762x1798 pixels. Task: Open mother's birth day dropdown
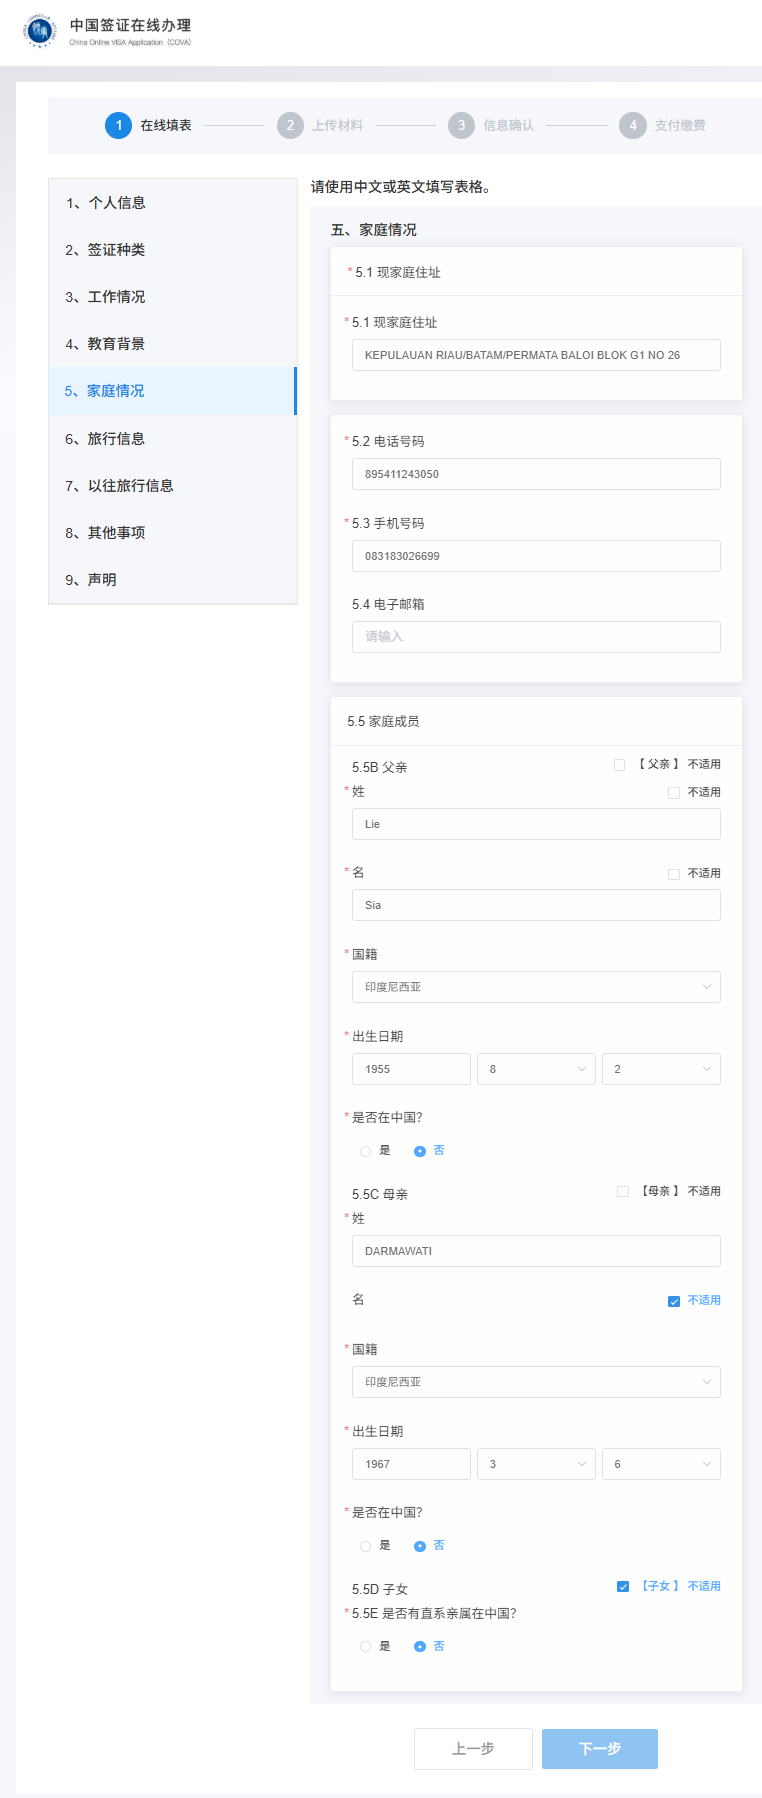[x=661, y=1464]
